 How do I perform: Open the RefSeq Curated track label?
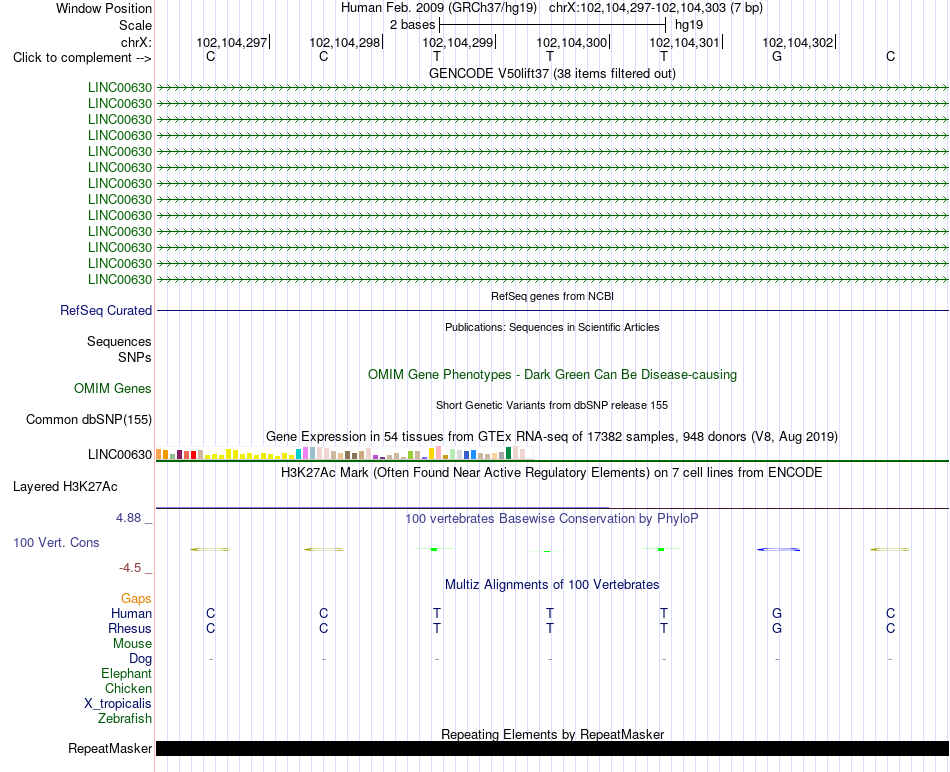click(x=106, y=310)
